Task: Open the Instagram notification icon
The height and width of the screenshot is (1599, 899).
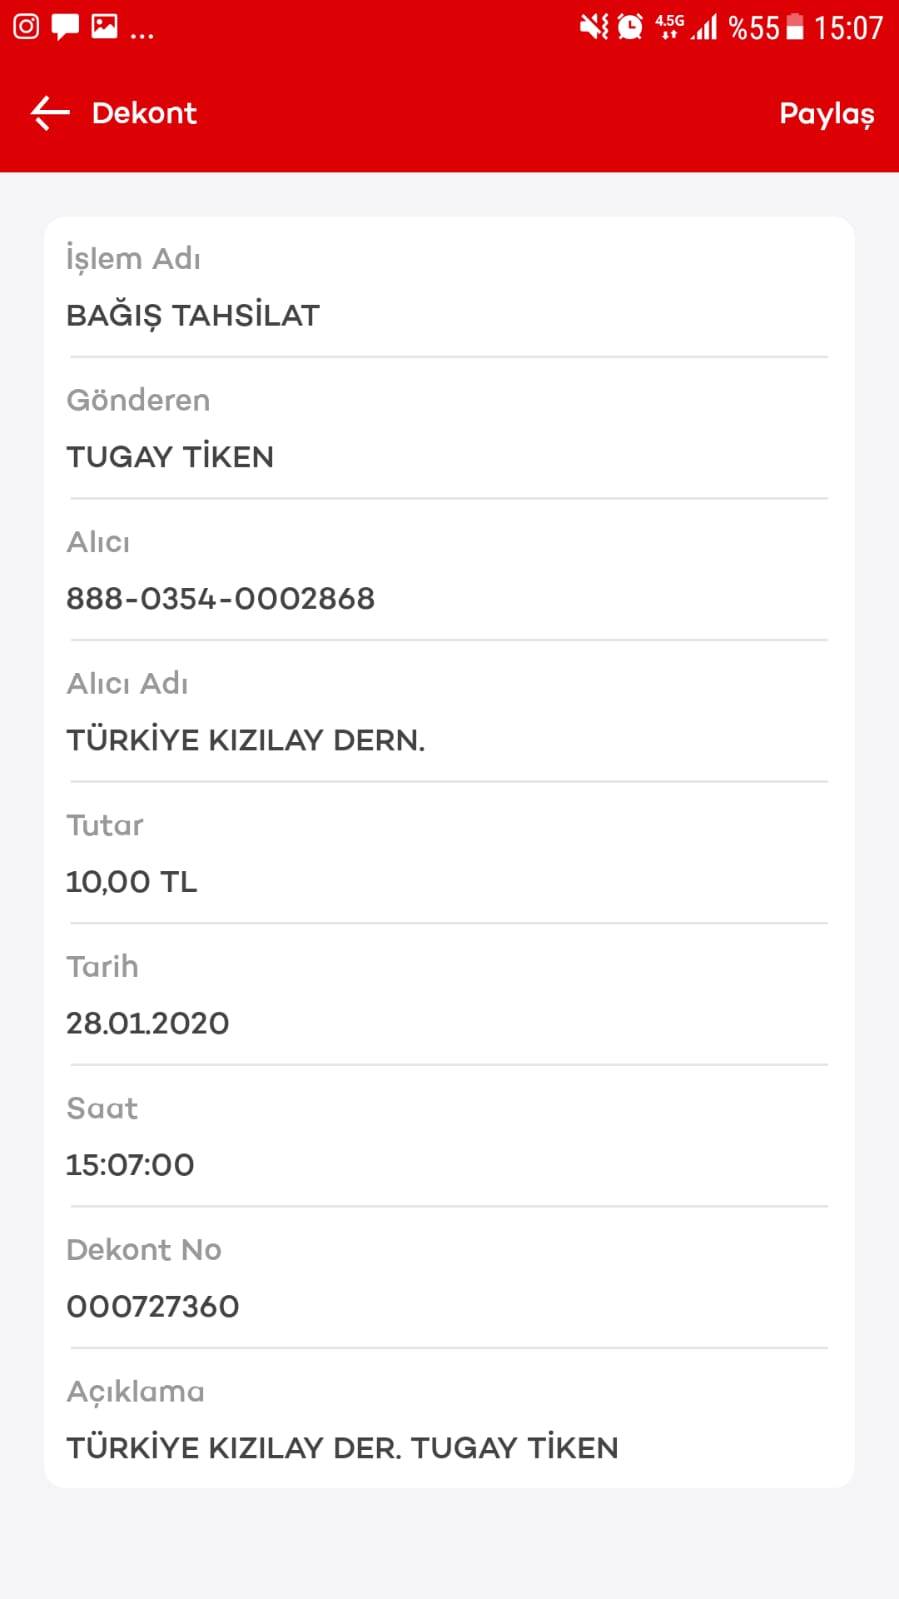Action: (x=26, y=26)
